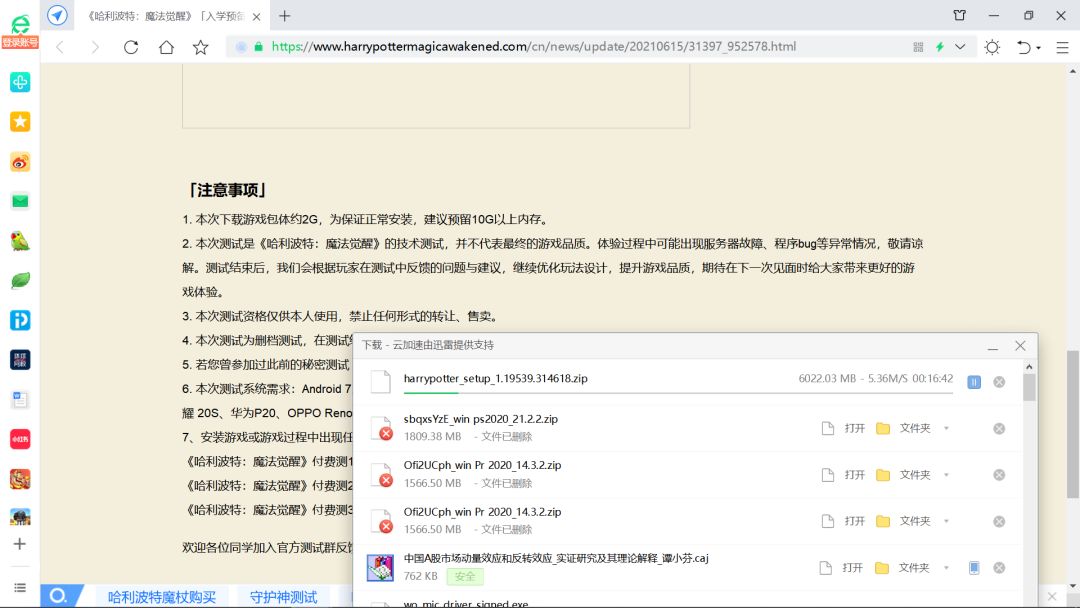This screenshot has height=608, width=1080.
Task: Click the blue compass icon beside the tab
Action: (x=57, y=15)
